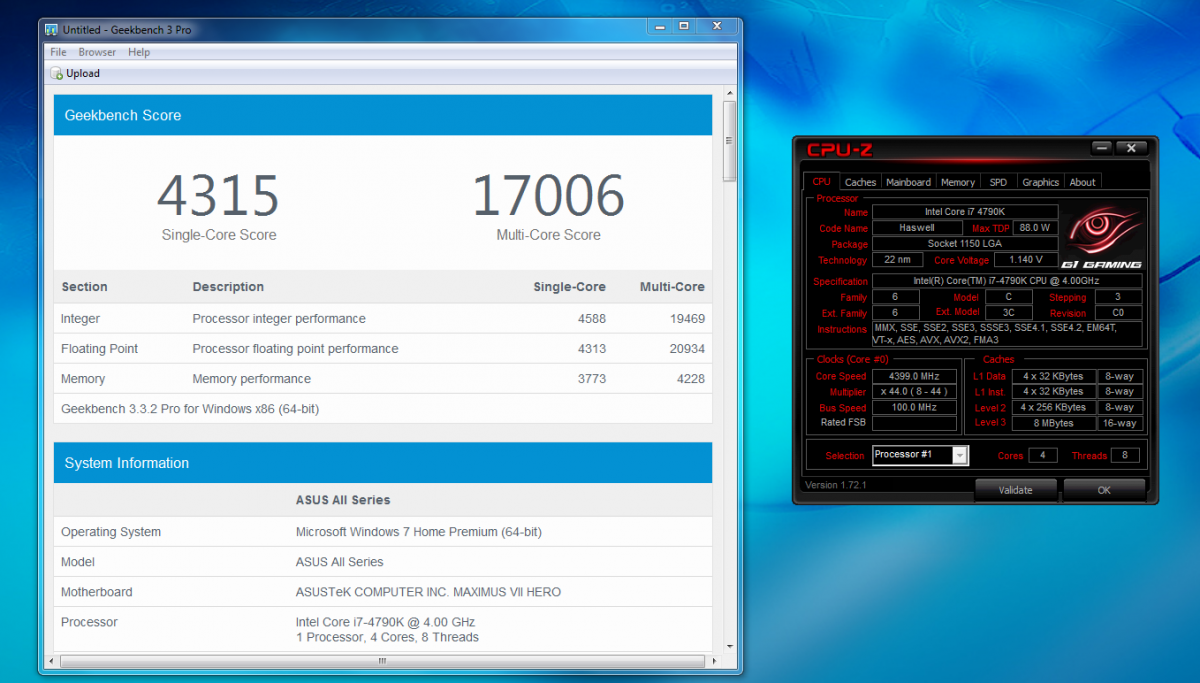1200x683 pixels.
Task: Click the Level 3 cache field '8 MBytes'
Action: click(x=1054, y=423)
